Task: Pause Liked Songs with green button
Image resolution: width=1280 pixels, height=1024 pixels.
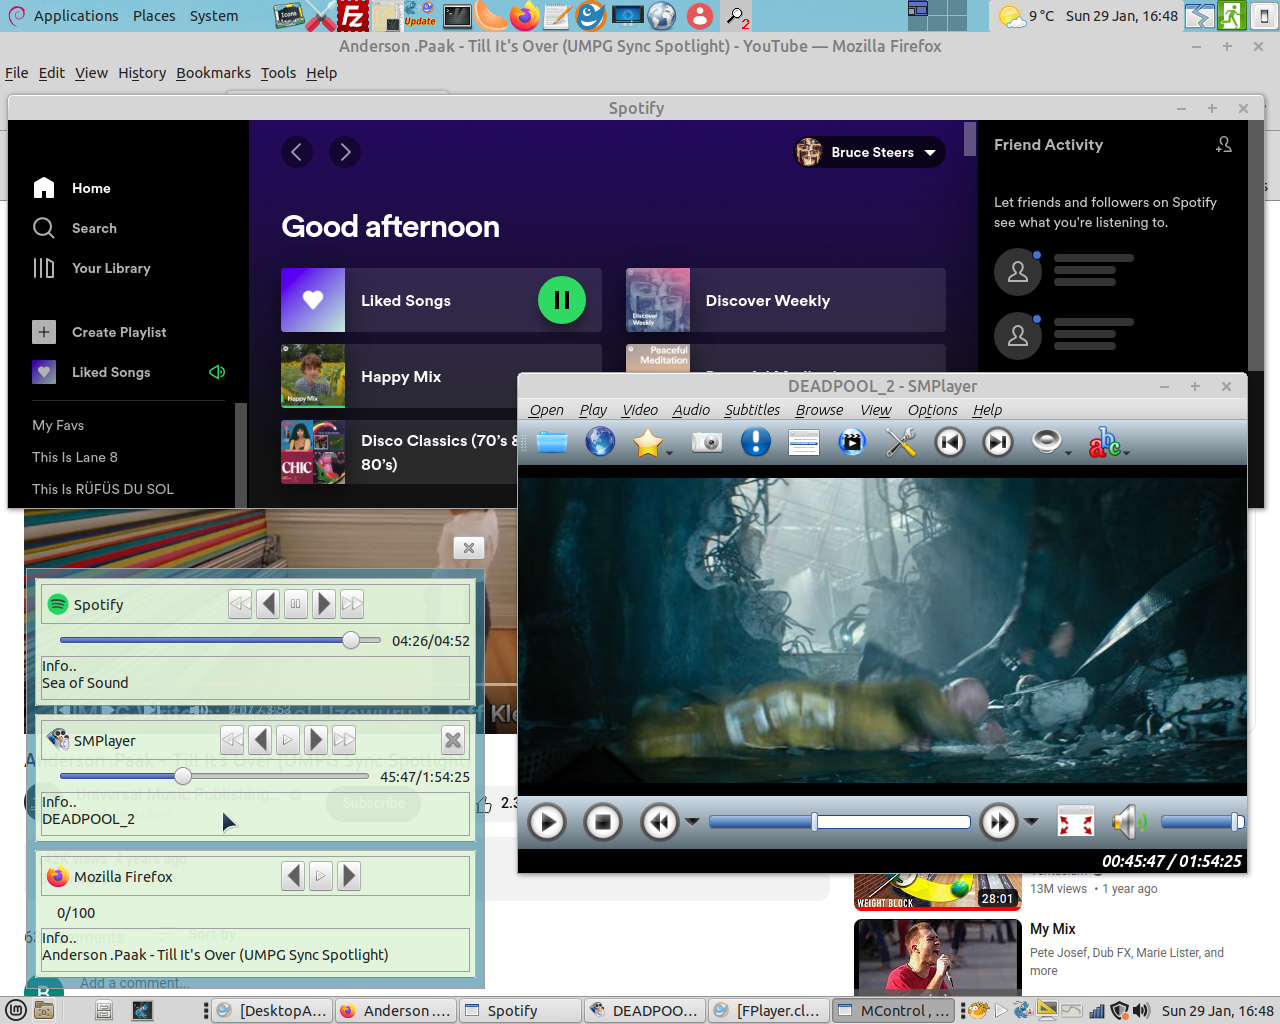Action: coord(562,300)
